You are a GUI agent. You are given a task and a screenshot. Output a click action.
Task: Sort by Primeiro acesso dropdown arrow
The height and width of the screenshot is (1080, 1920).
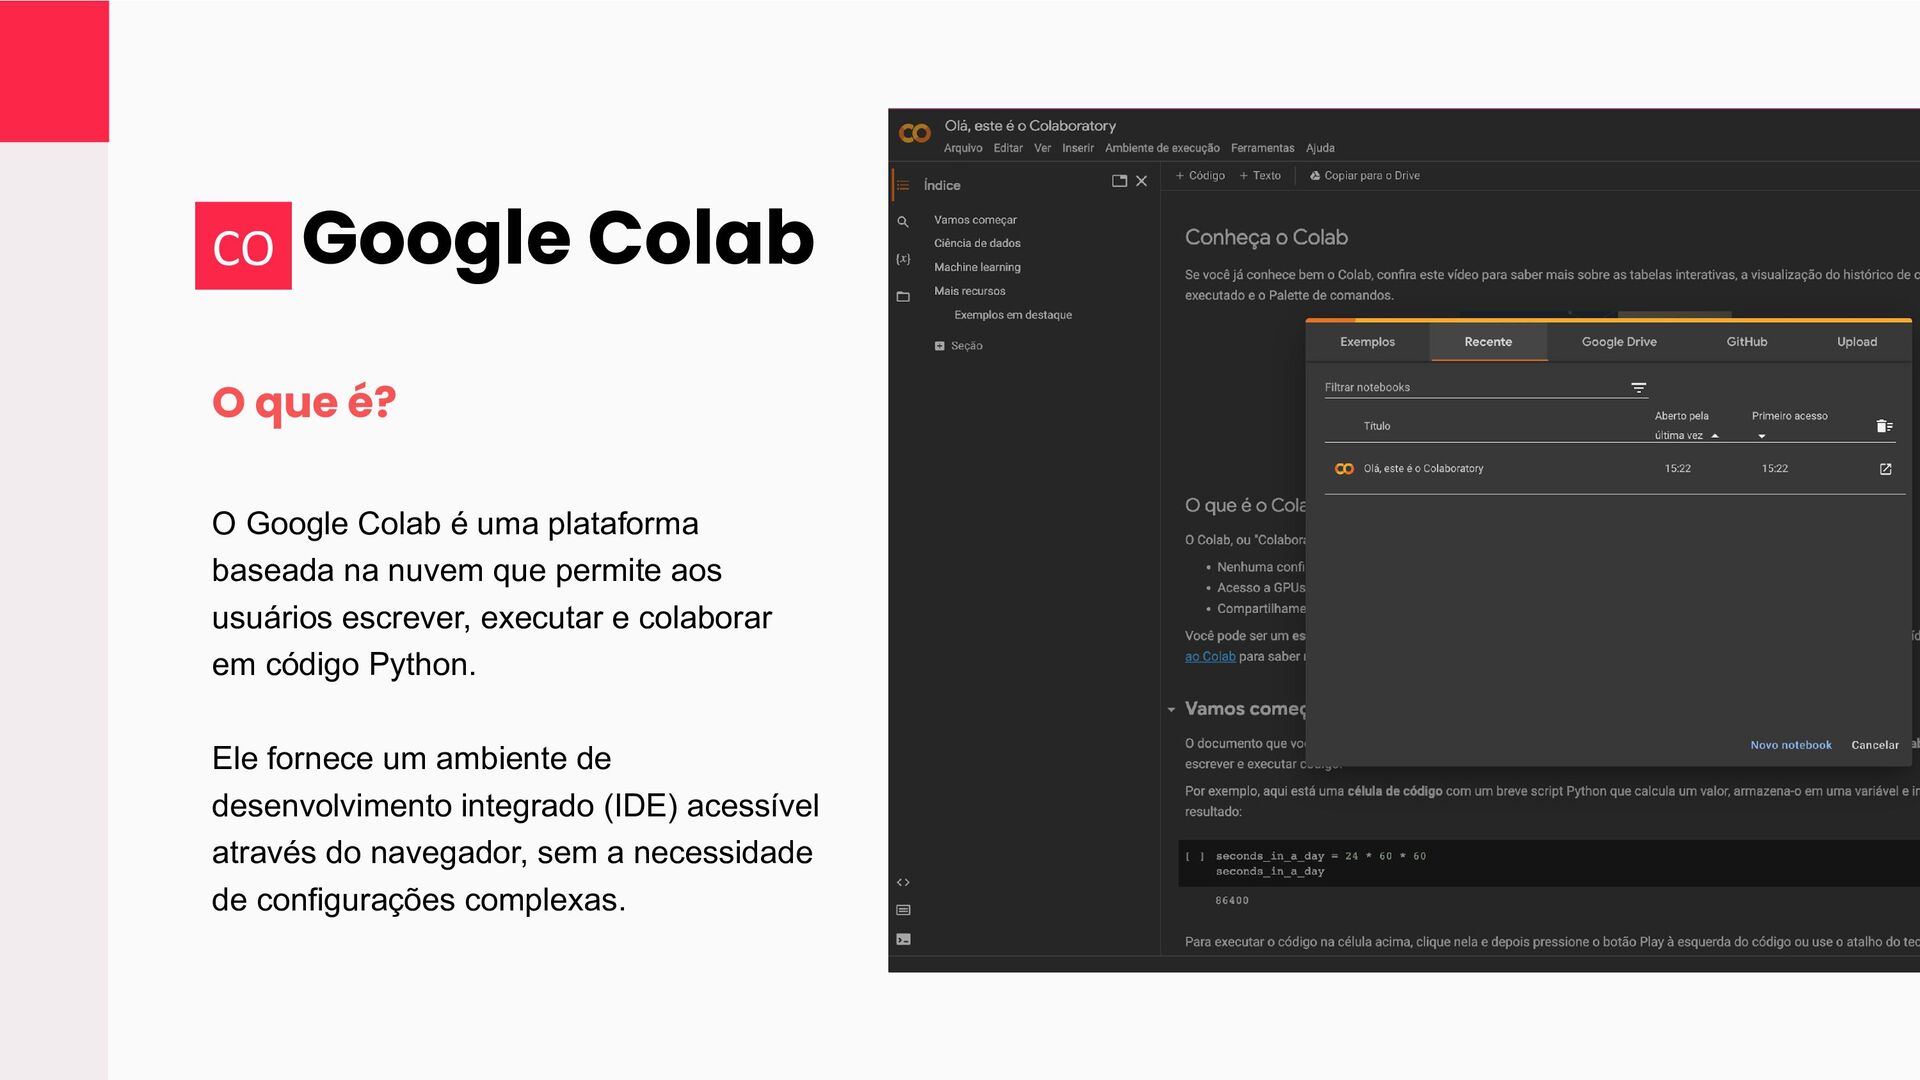[1762, 436]
